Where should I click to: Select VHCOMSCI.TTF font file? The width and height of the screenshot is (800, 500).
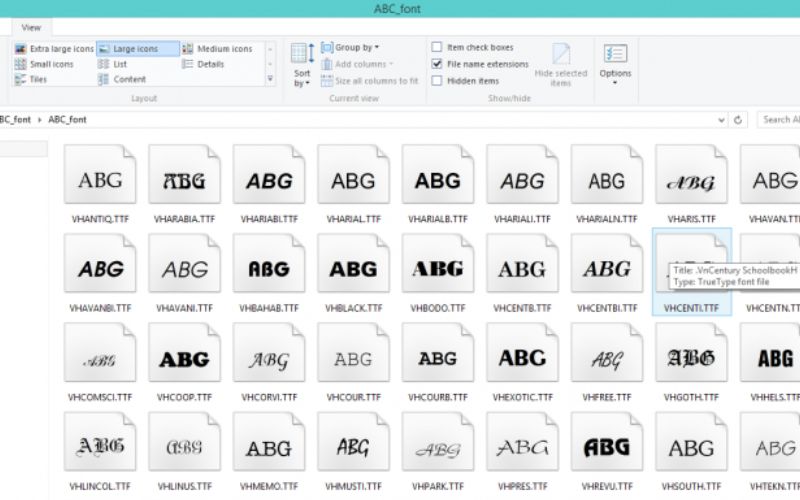pos(100,363)
